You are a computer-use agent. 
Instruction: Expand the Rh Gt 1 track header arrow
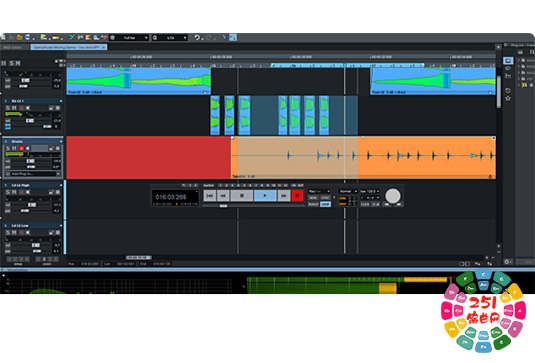coord(61,101)
